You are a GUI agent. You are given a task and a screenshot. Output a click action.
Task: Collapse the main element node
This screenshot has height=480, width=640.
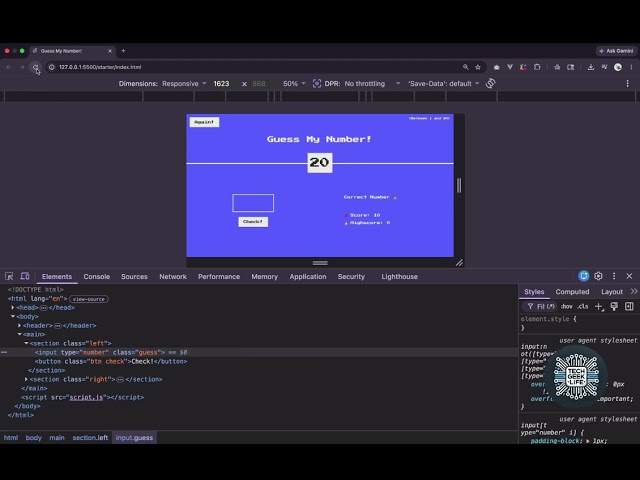point(19,335)
